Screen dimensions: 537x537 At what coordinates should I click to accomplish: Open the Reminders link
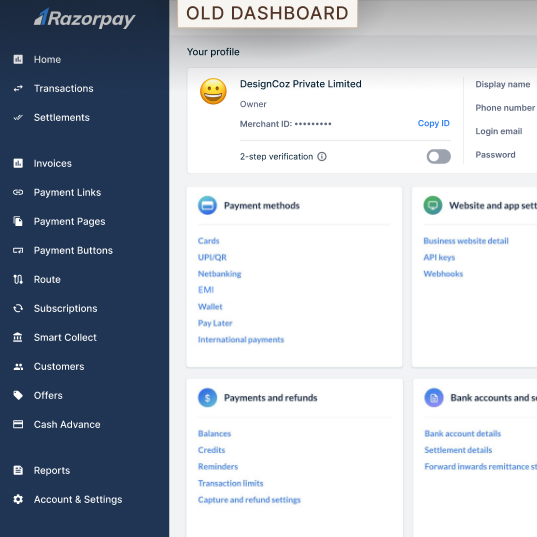pos(218,466)
